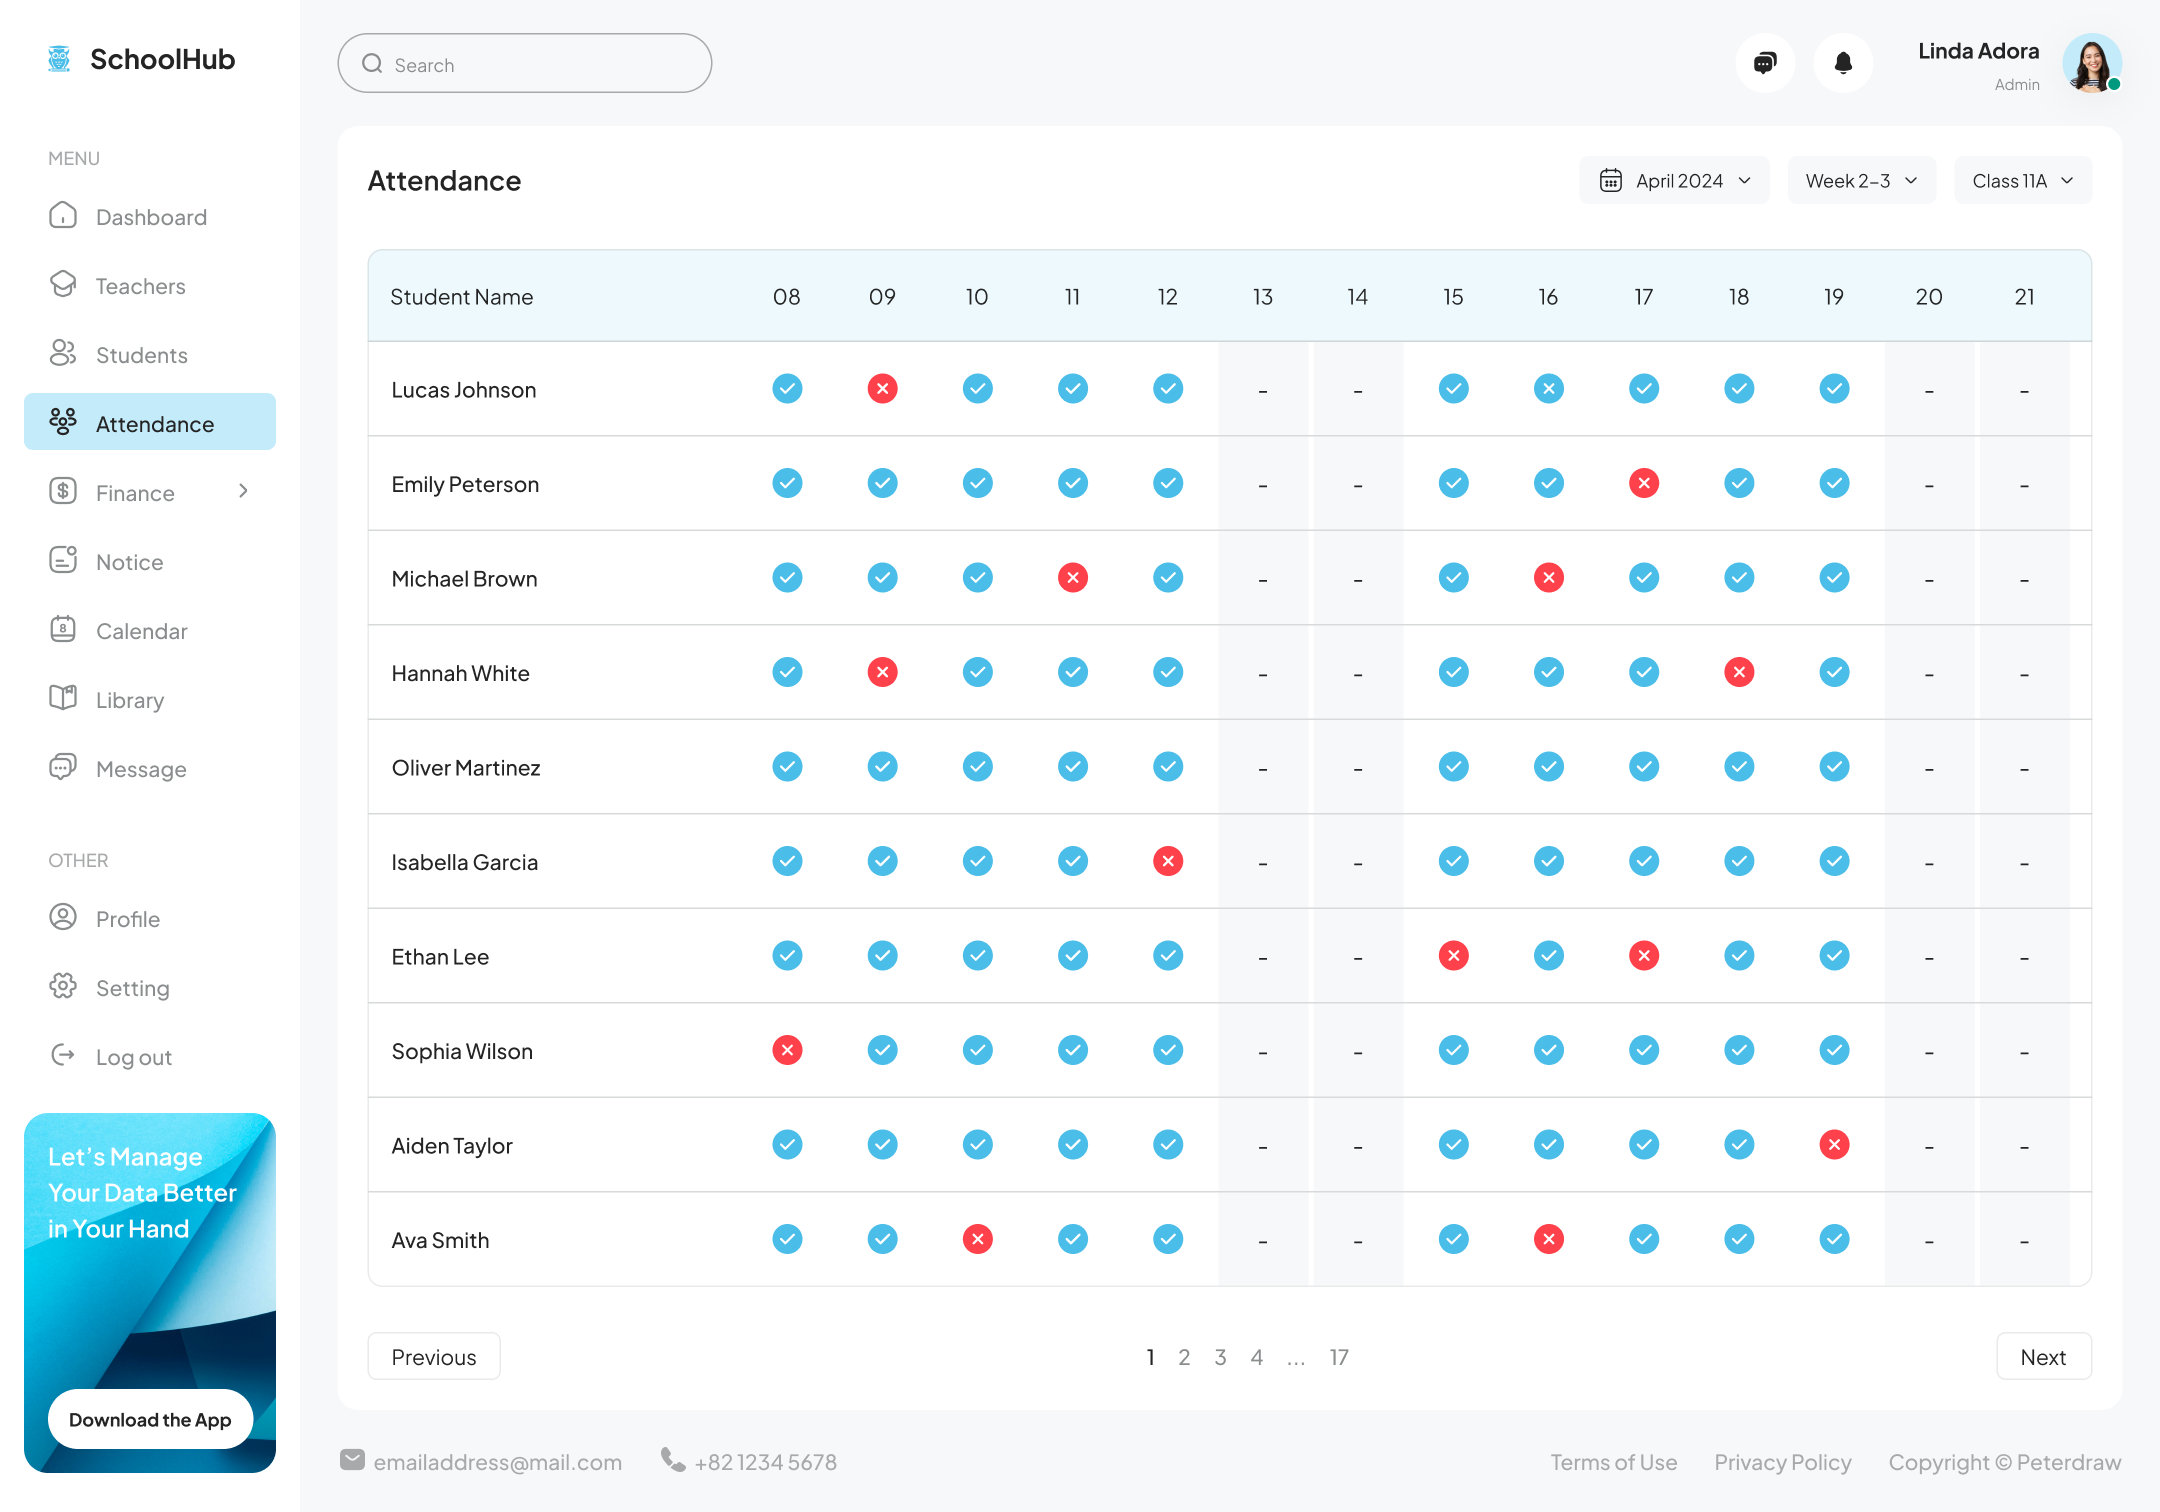Viewport: 2160px width, 1512px height.
Task: Open the Students list
Action: pyautogui.click(x=141, y=355)
